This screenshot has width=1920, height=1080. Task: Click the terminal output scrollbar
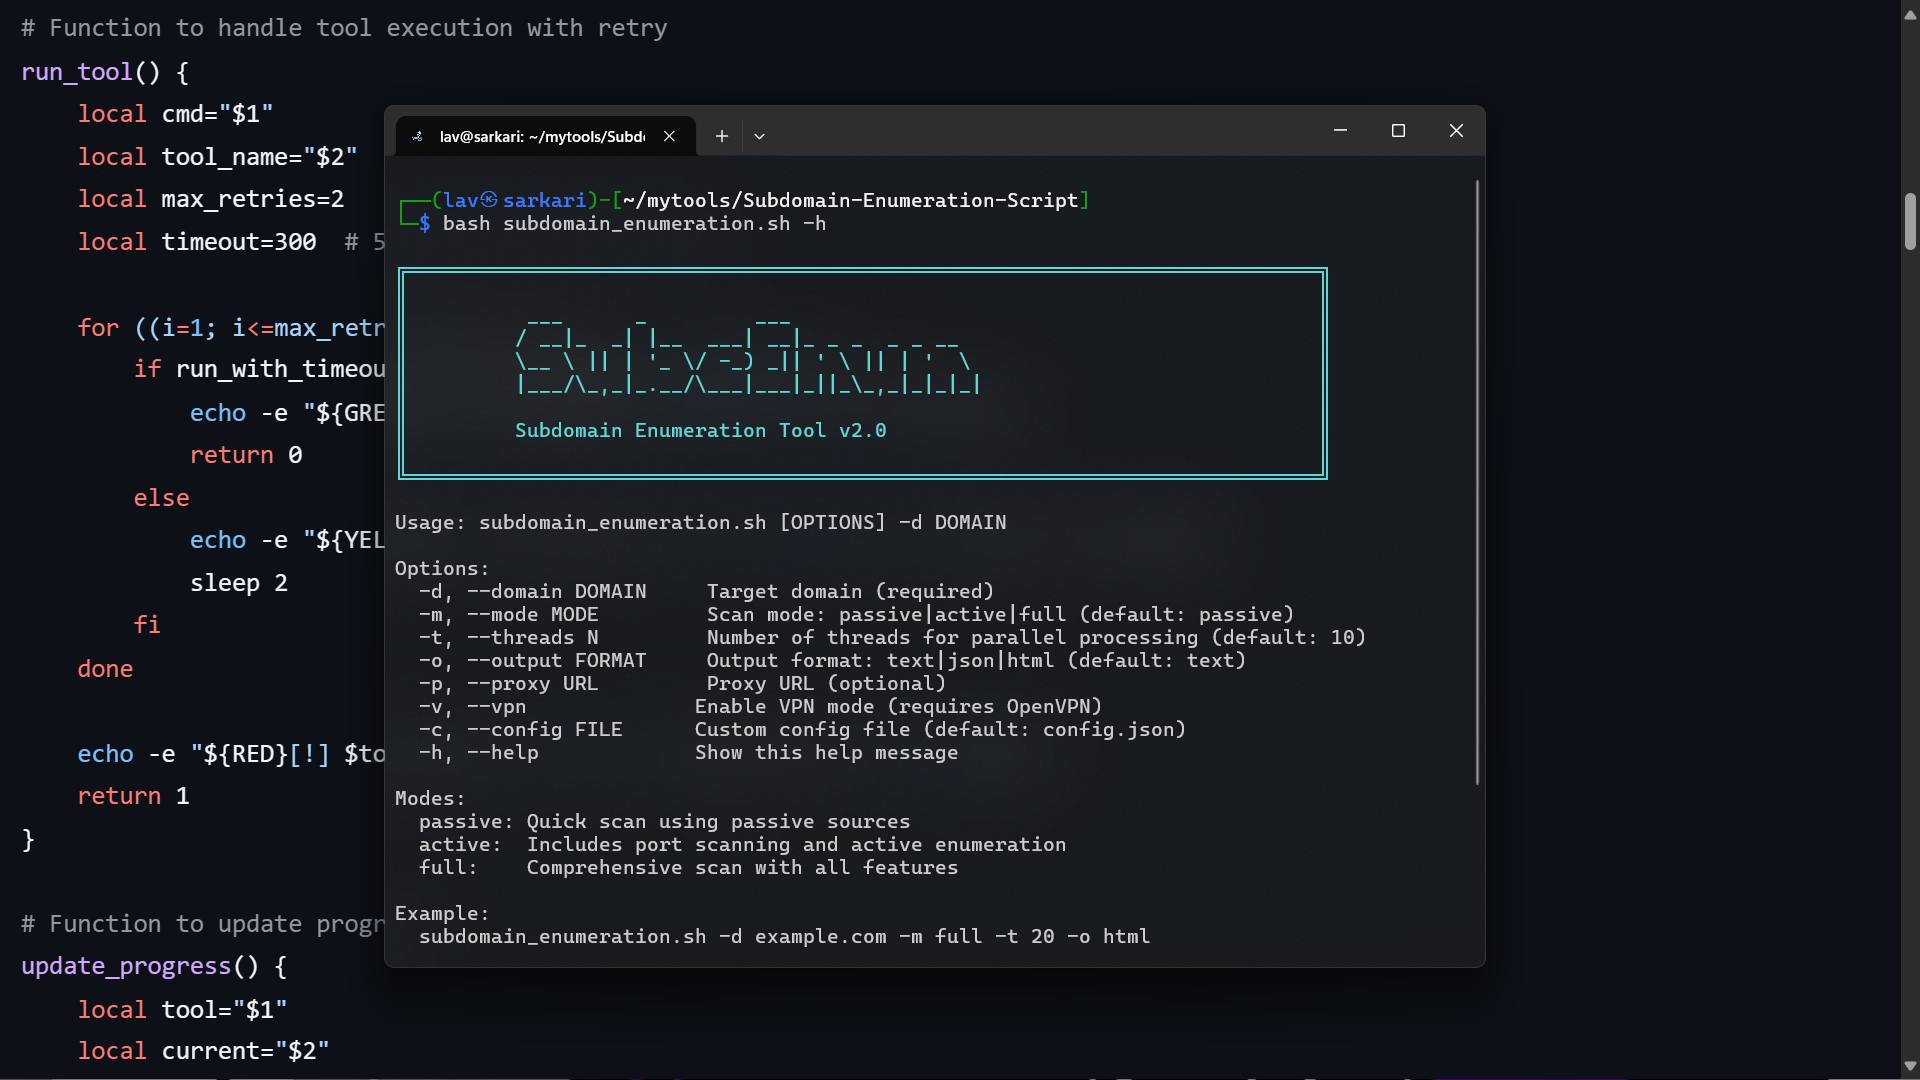(1478, 480)
